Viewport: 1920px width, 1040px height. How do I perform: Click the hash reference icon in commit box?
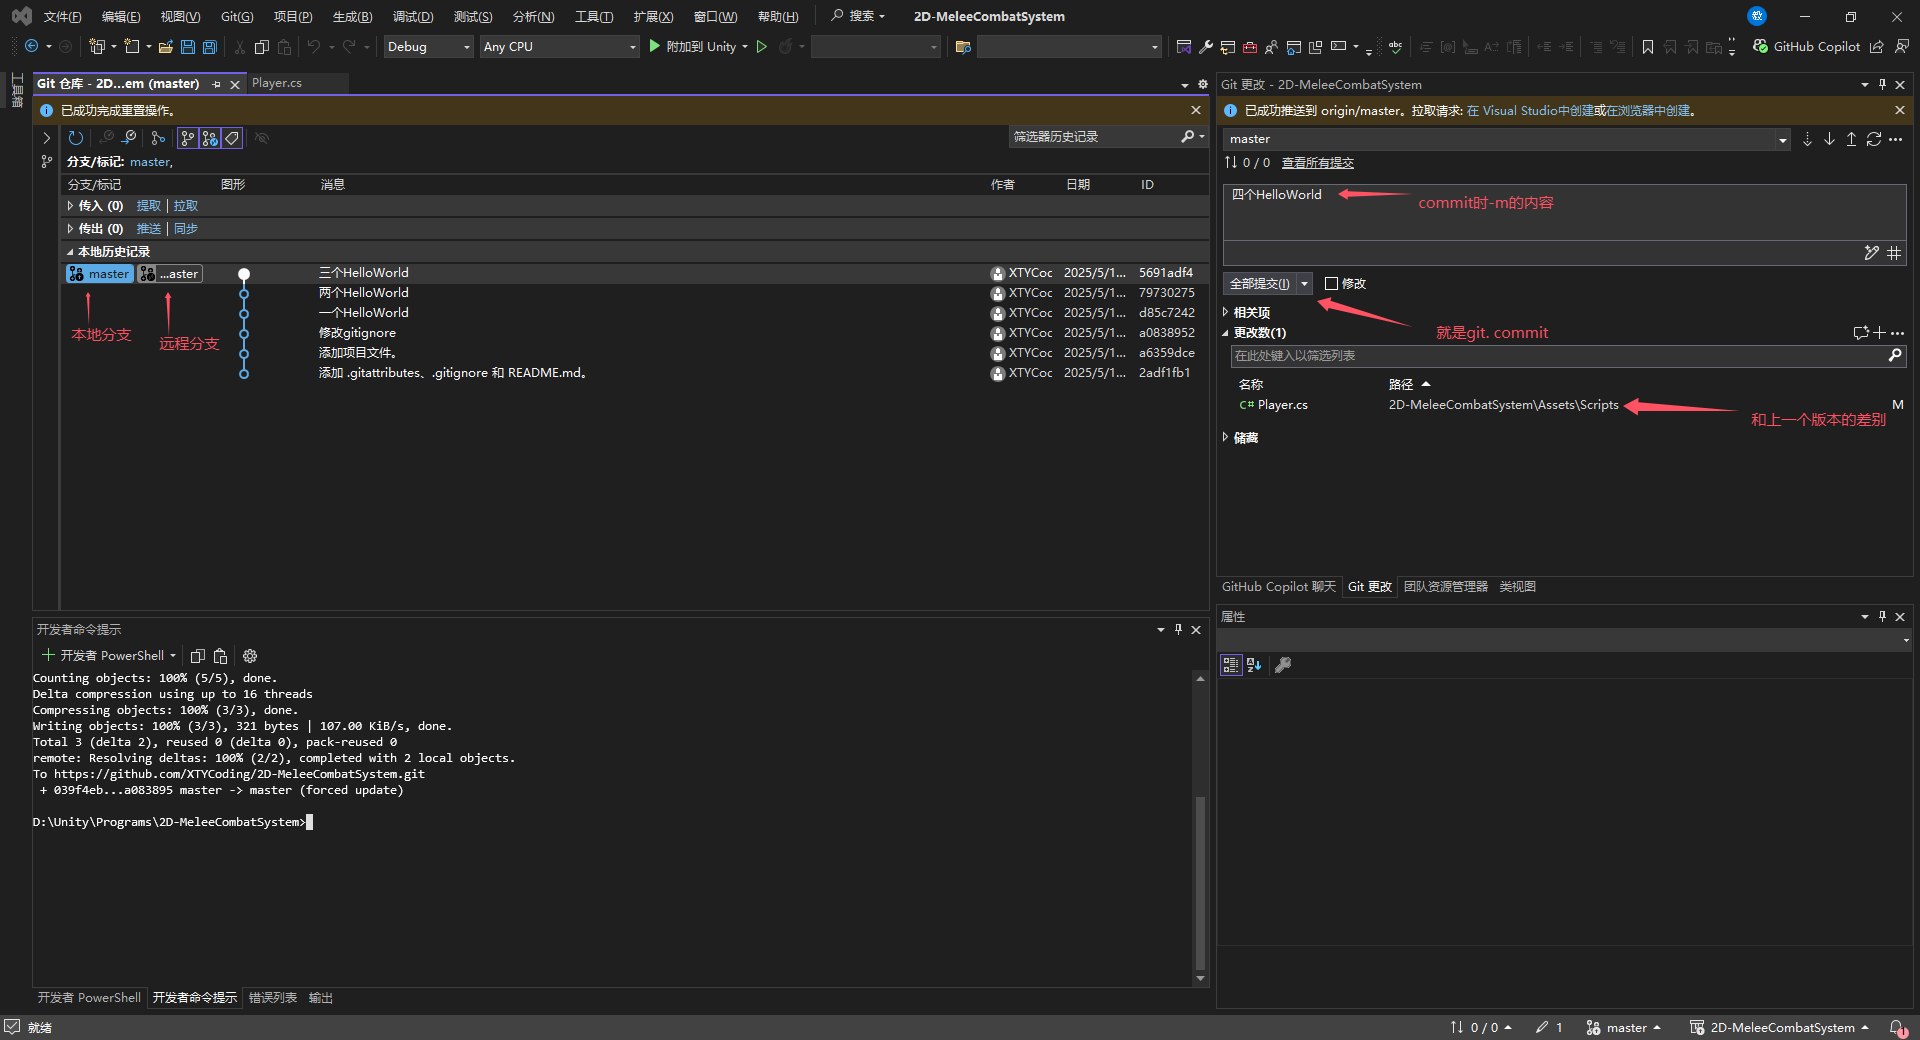pos(1894,253)
